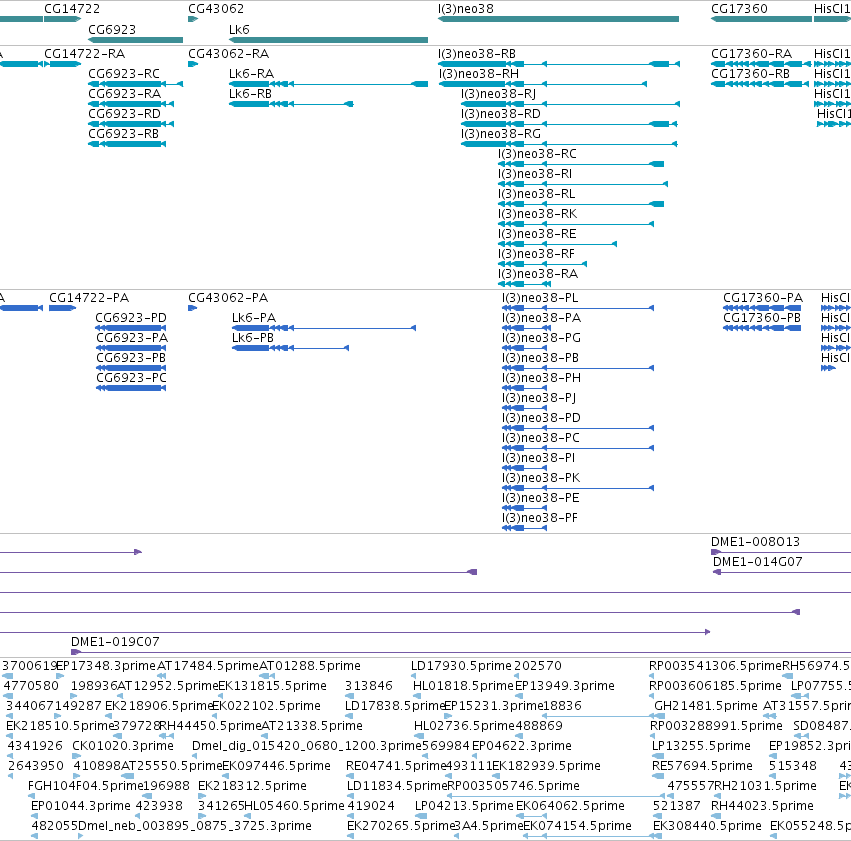
Task: Open protein l(3)neo38-PH
Action: tap(541, 378)
